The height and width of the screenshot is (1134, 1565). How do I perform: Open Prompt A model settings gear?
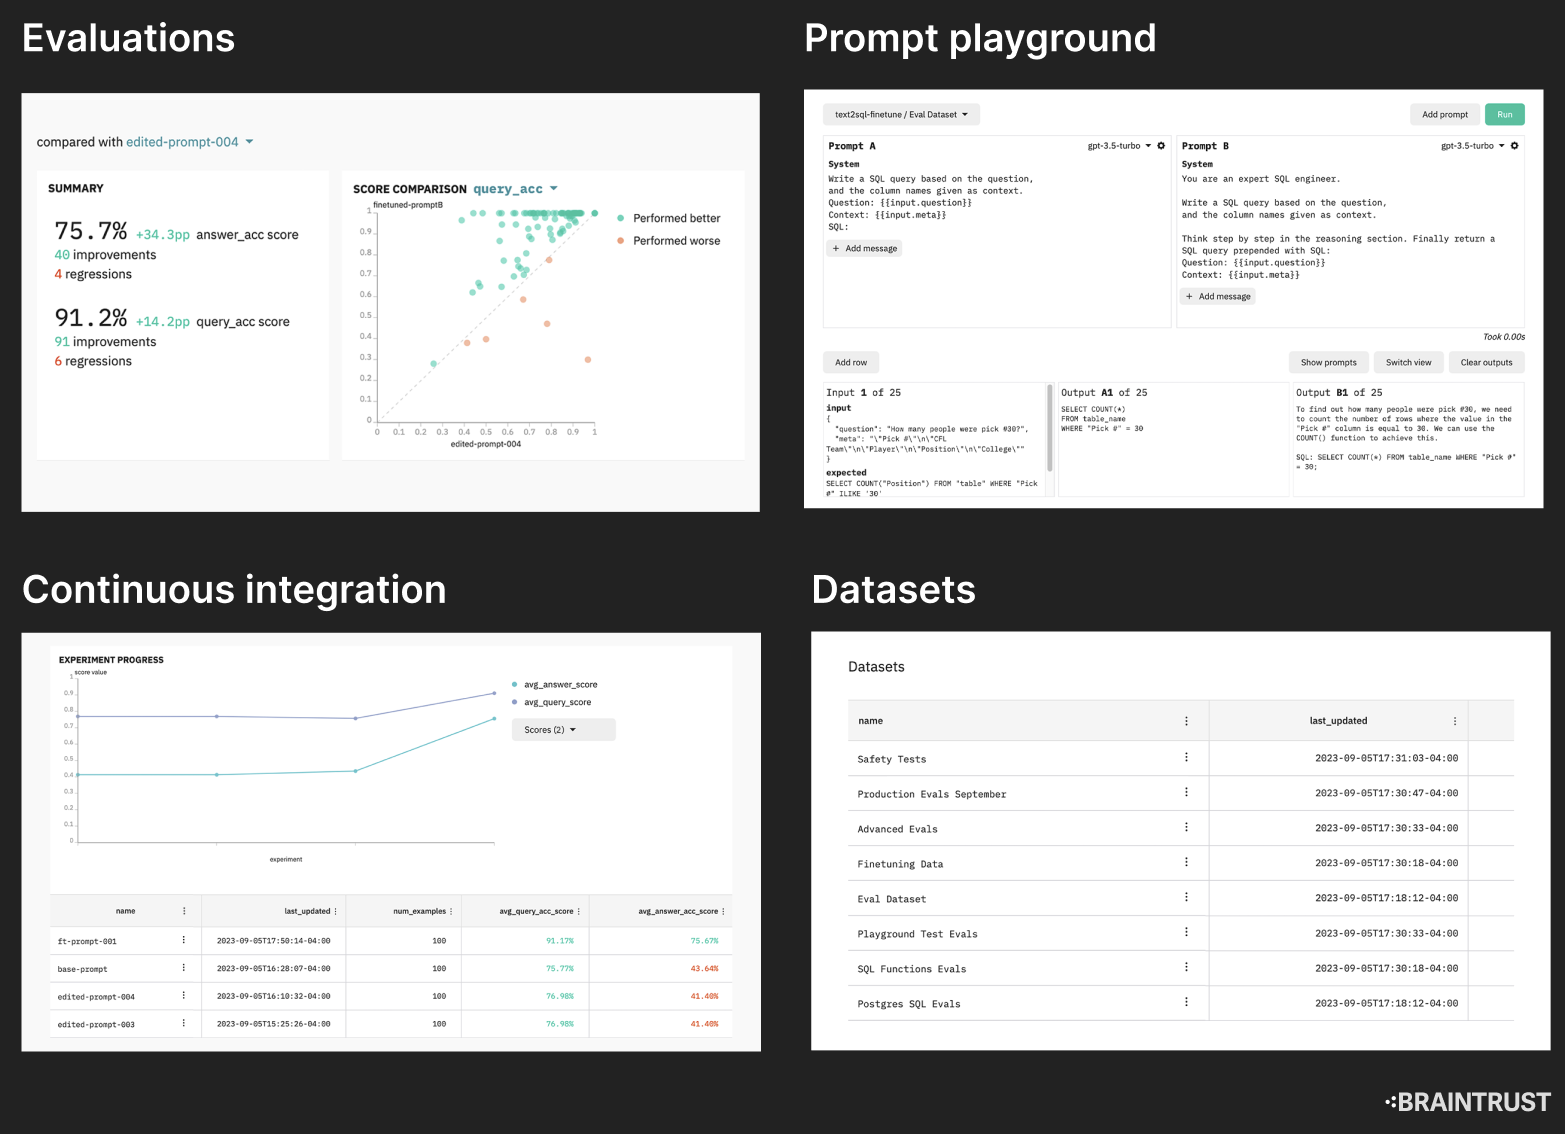pyautogui.click(x=1160, y=145)
